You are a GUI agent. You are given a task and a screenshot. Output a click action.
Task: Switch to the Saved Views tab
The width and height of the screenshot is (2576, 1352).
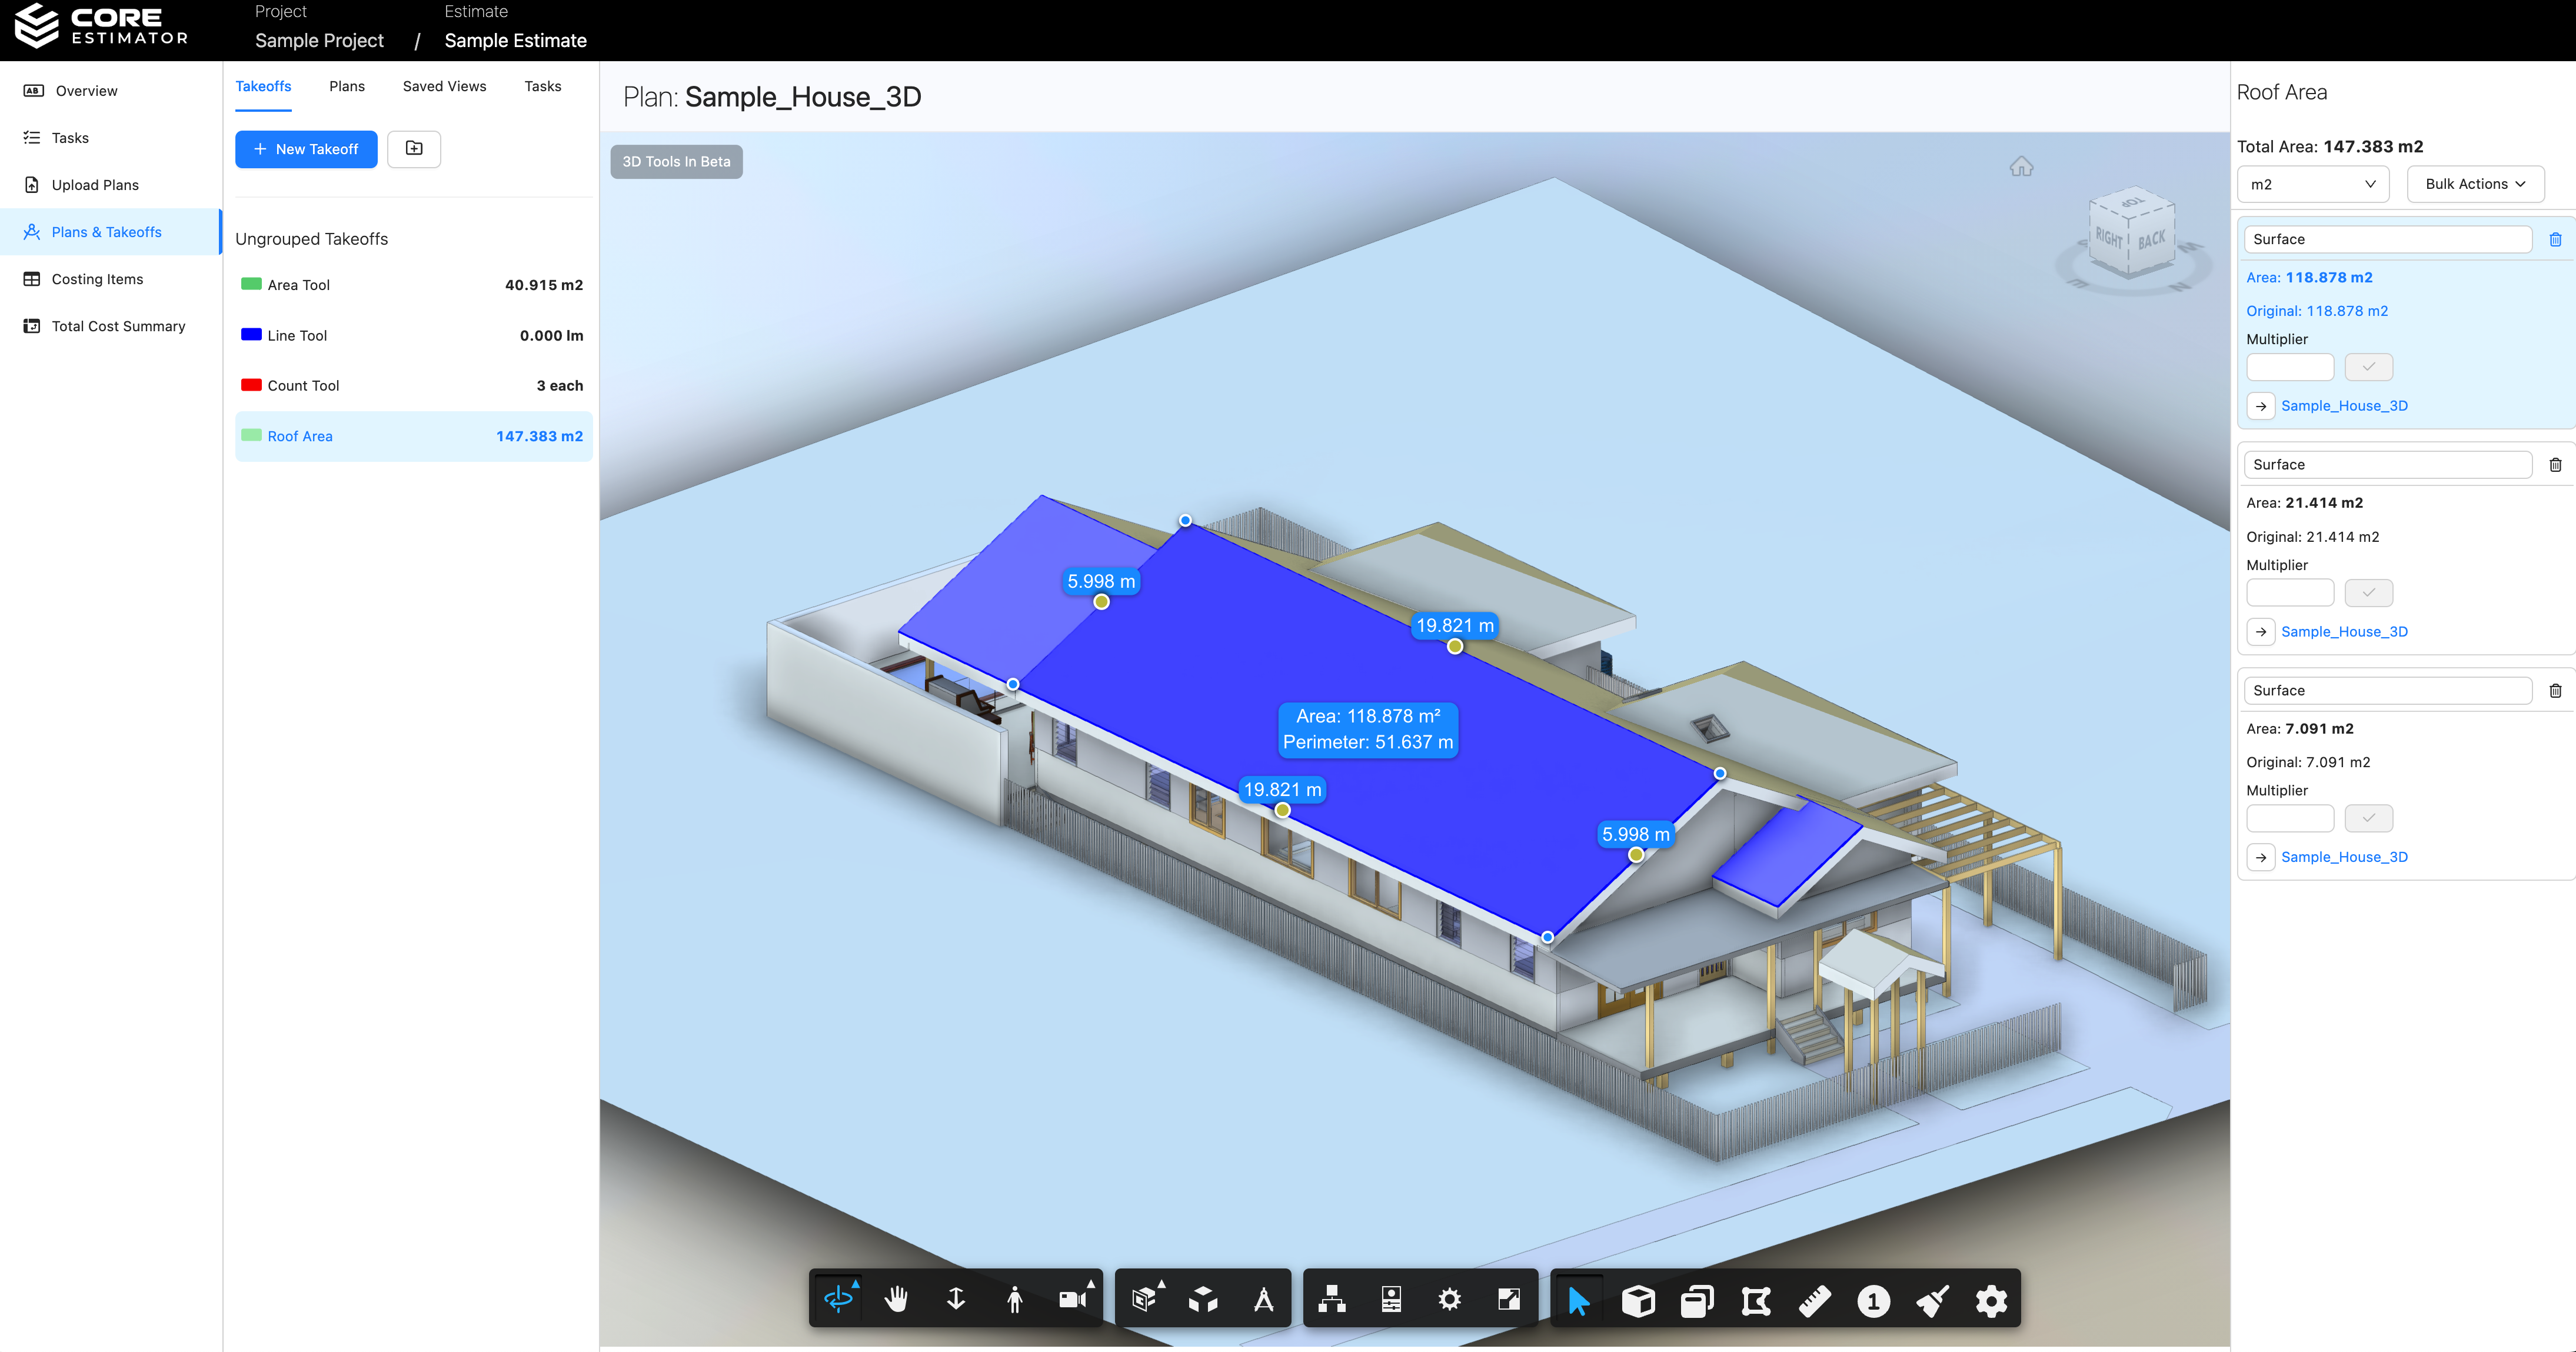coord(444,86)
